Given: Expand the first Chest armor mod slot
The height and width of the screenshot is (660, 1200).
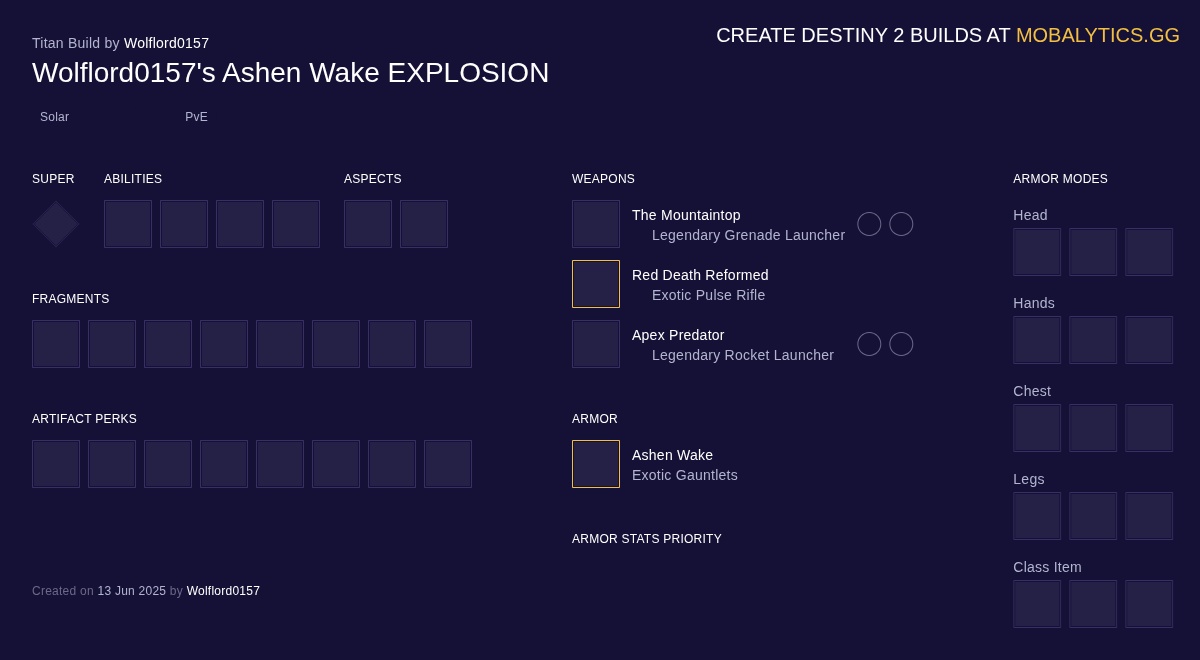Looking at the screenshot, I should [x=1037, y=428].
